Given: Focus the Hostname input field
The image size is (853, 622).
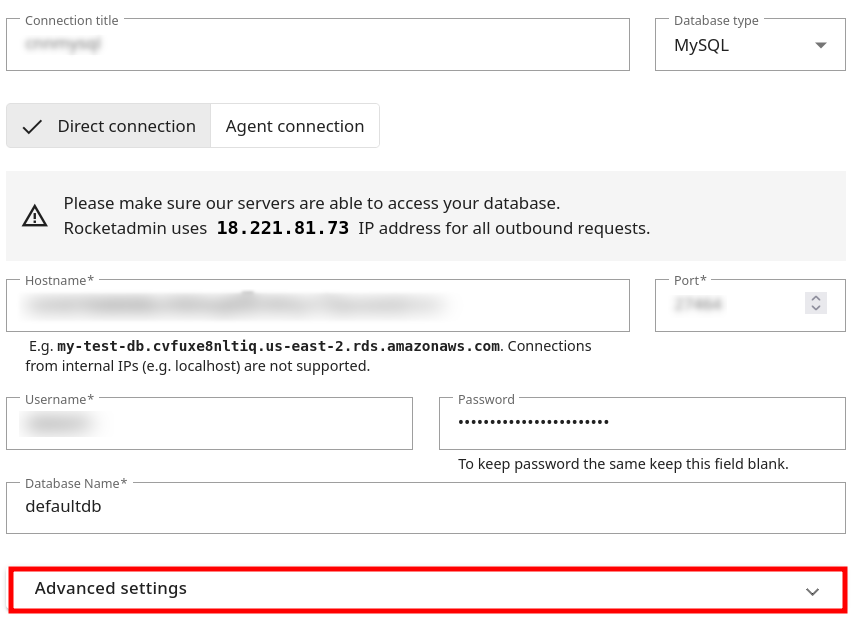Looking at the screenshot, I should click(317, 304).
